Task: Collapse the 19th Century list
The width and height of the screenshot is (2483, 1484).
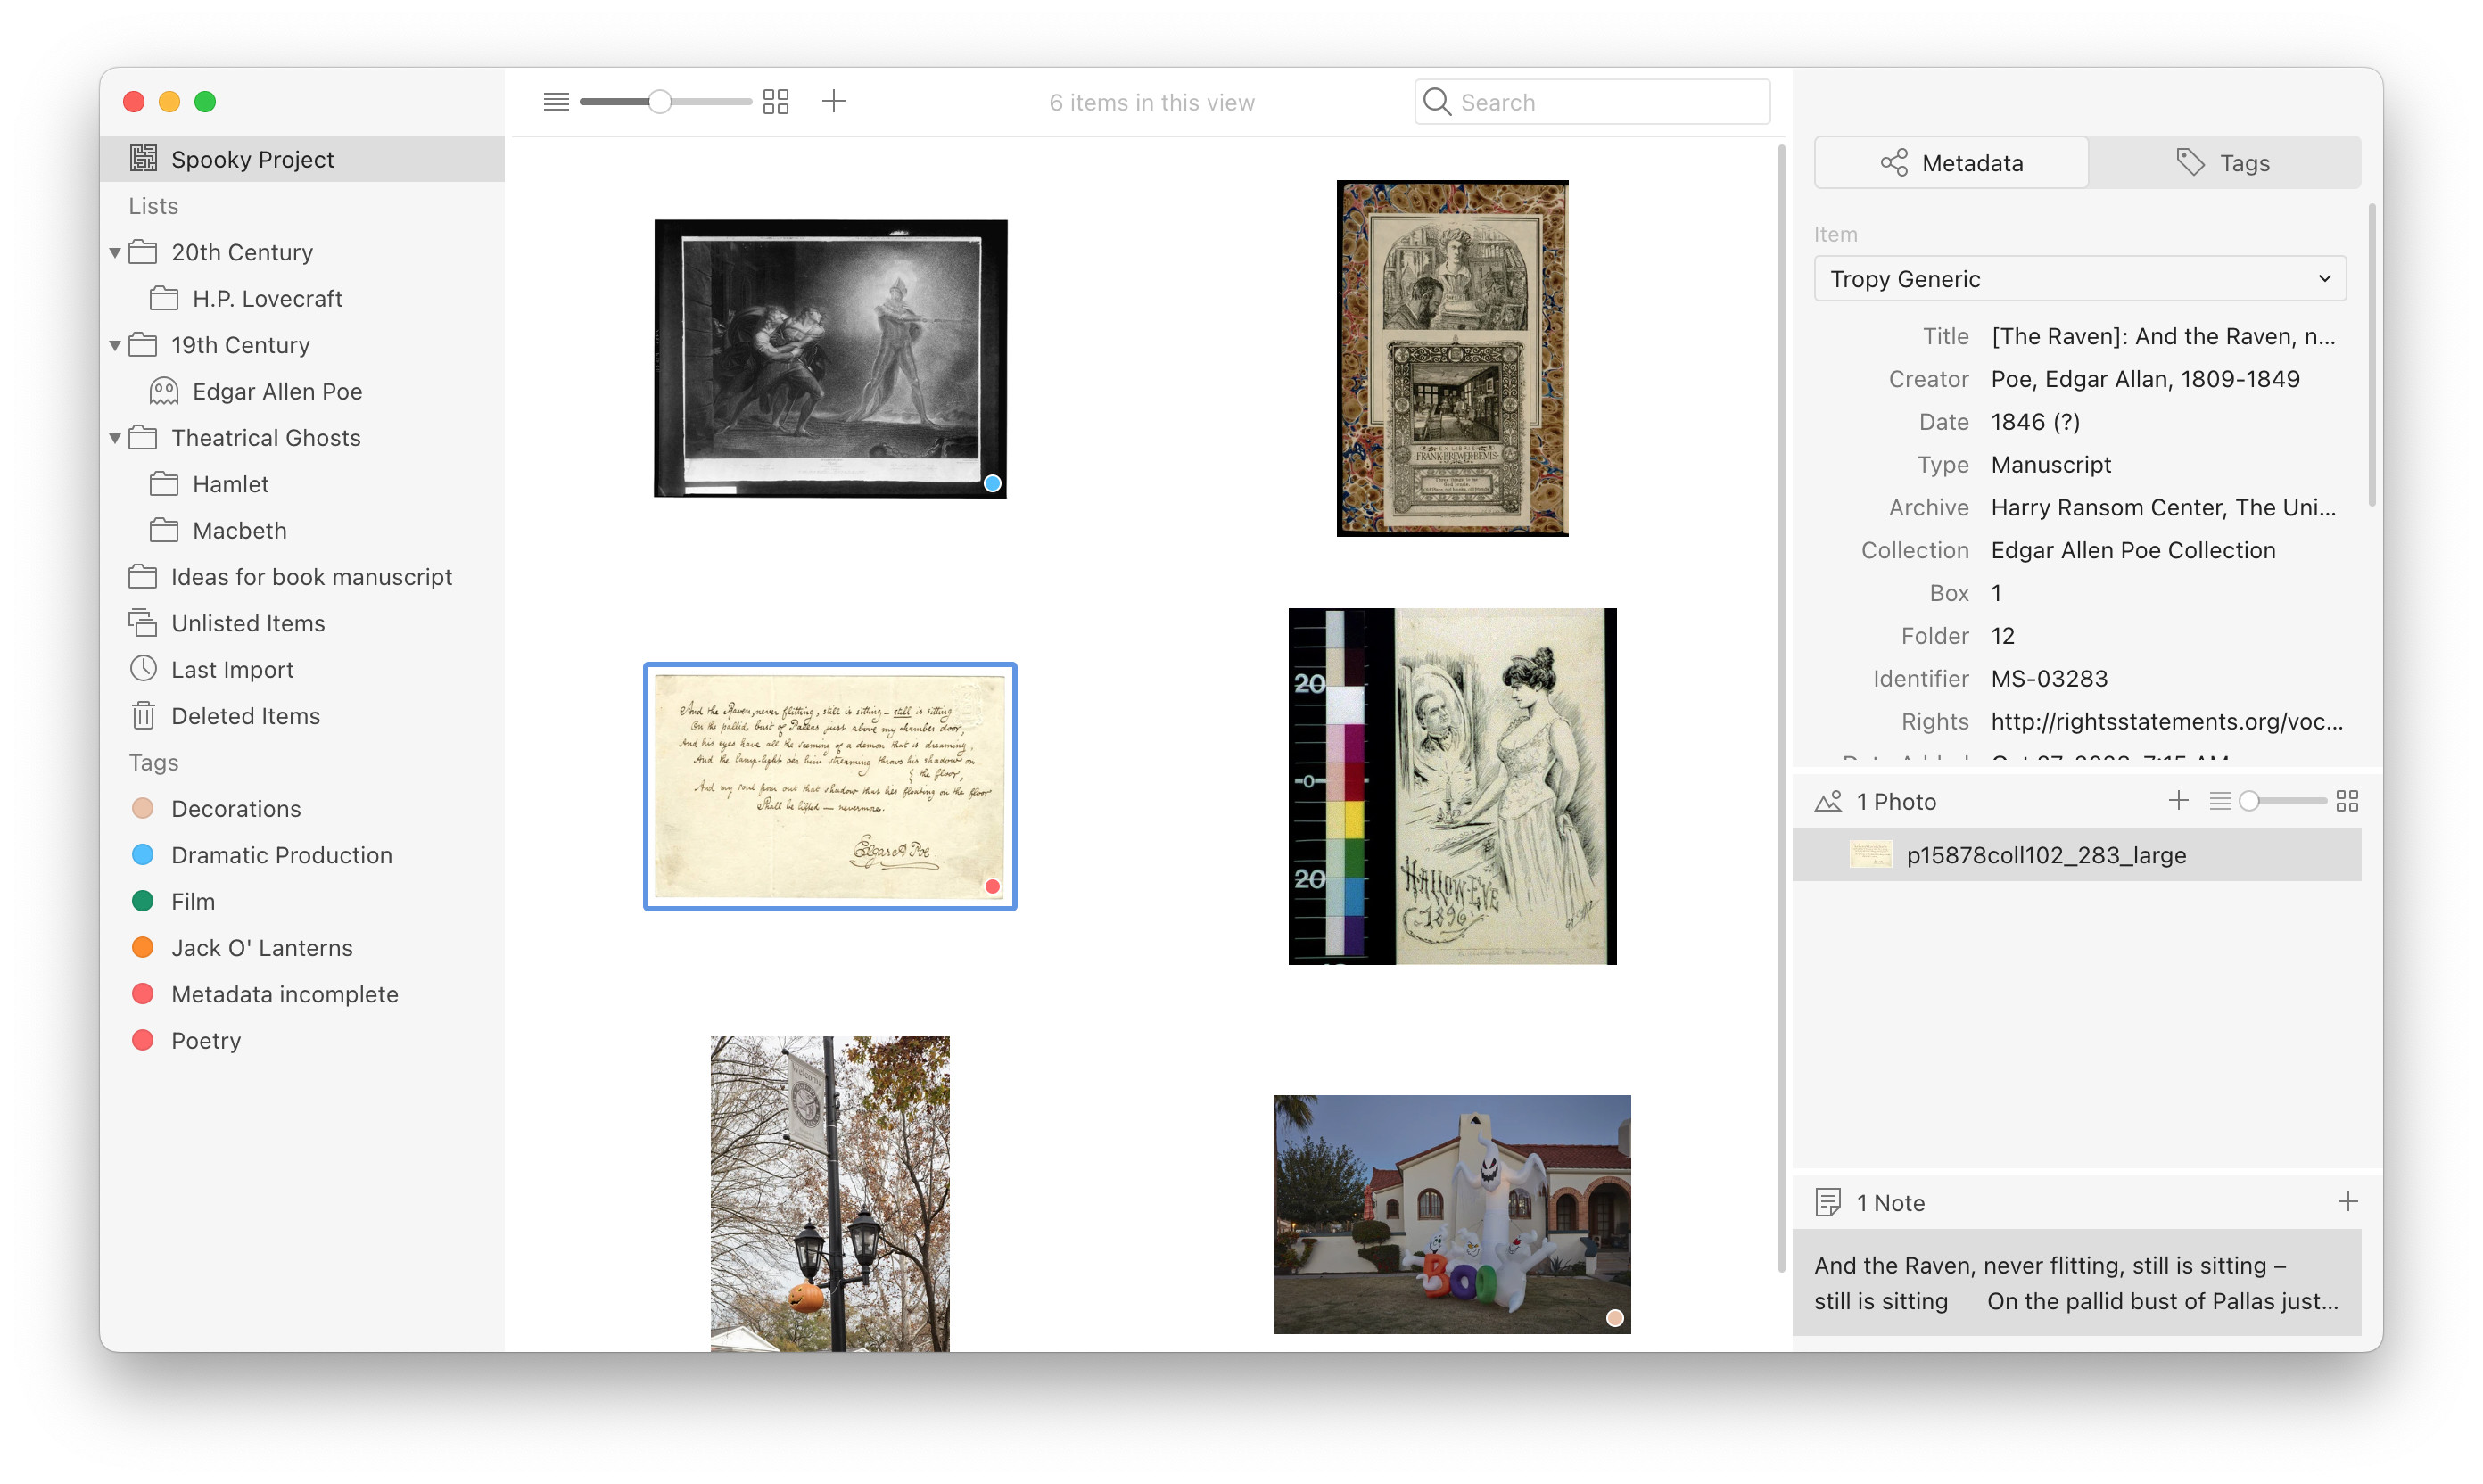Action: (115, 345)
